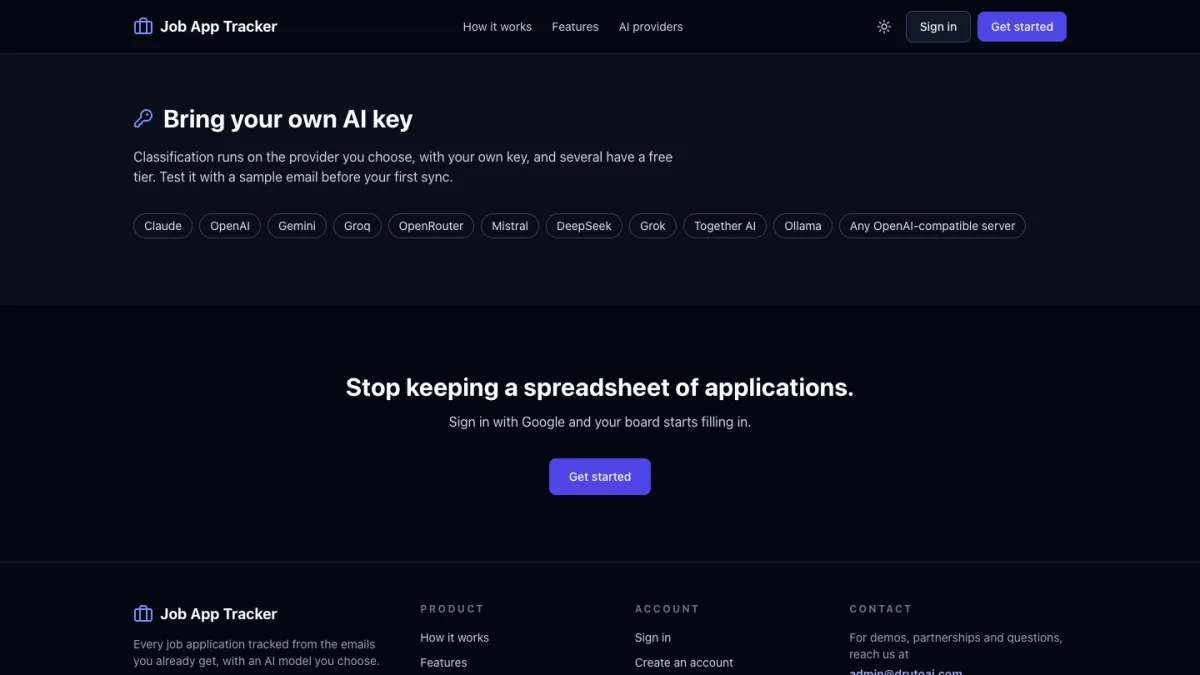Click the footer Job App Tracker title
1200x675 pixels.
pos(219,614)
